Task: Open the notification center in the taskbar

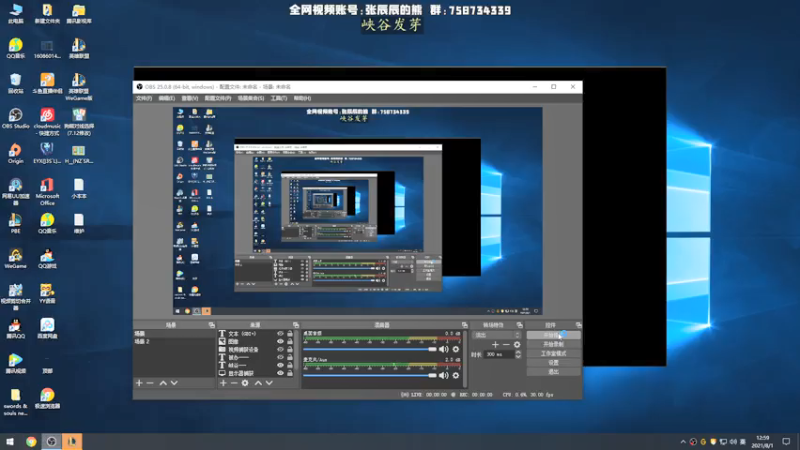Action: 786,441
